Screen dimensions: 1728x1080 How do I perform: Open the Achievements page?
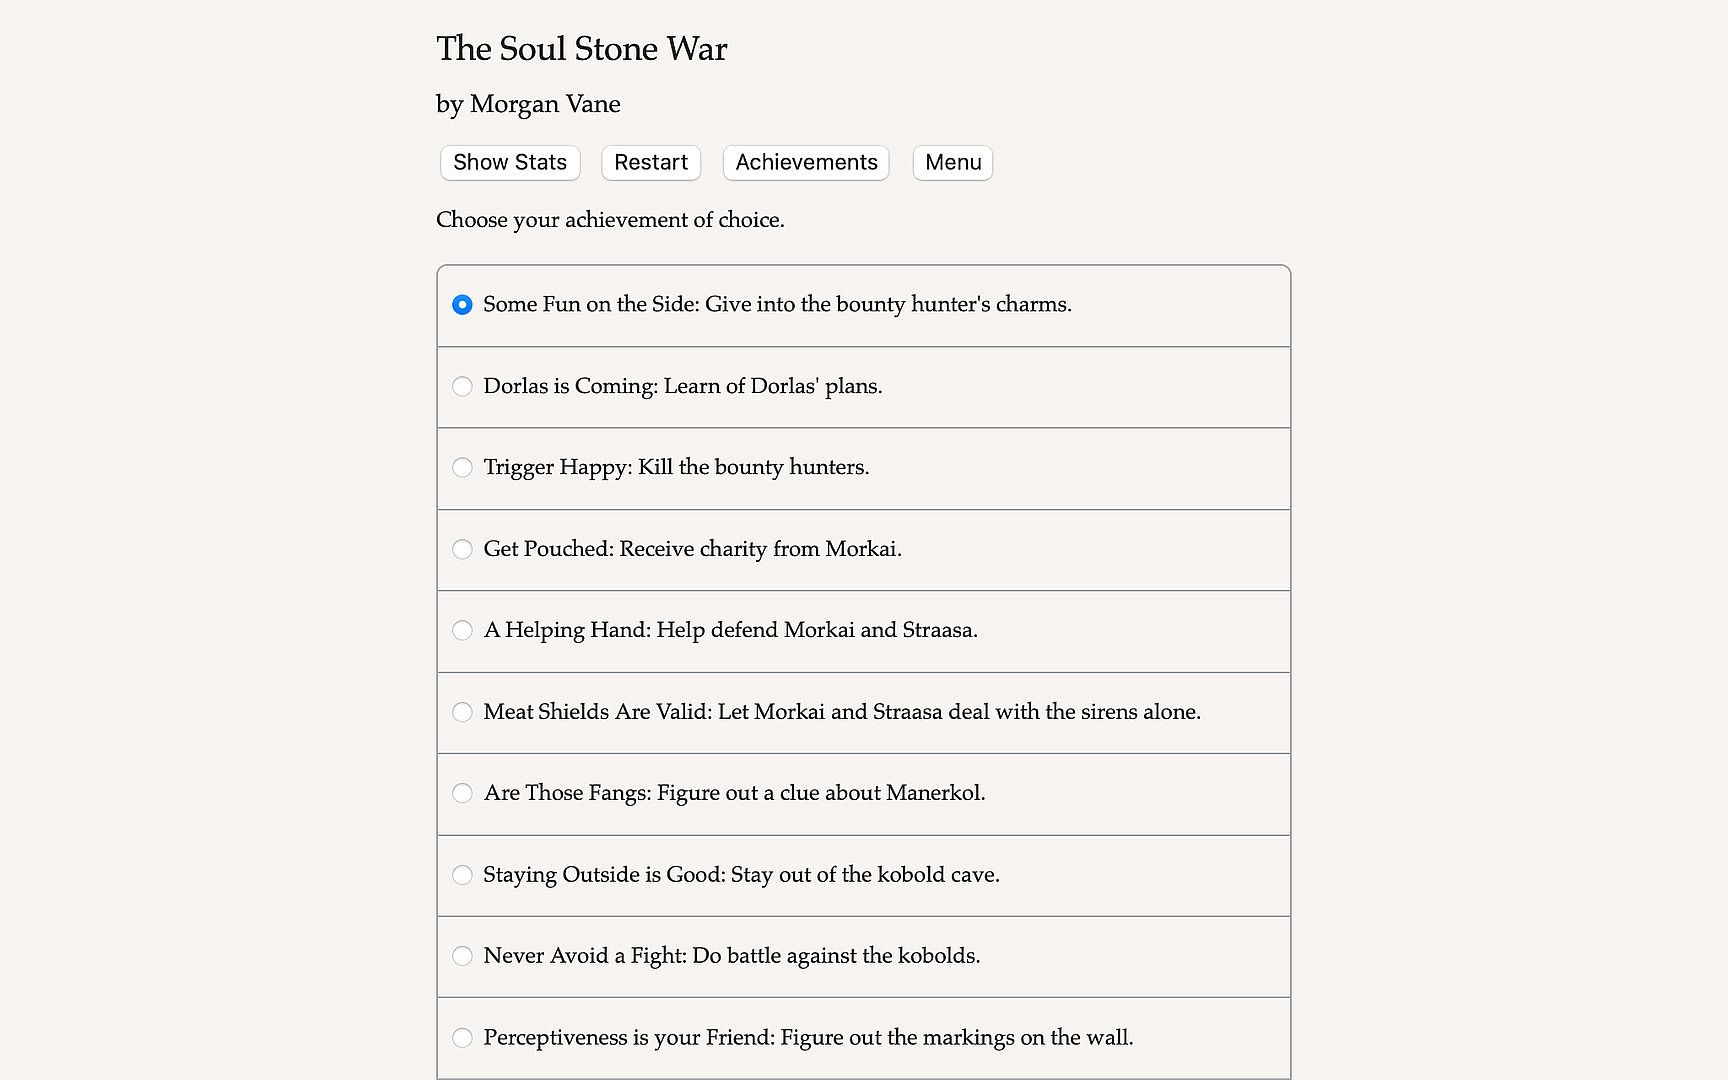point(806,163)
